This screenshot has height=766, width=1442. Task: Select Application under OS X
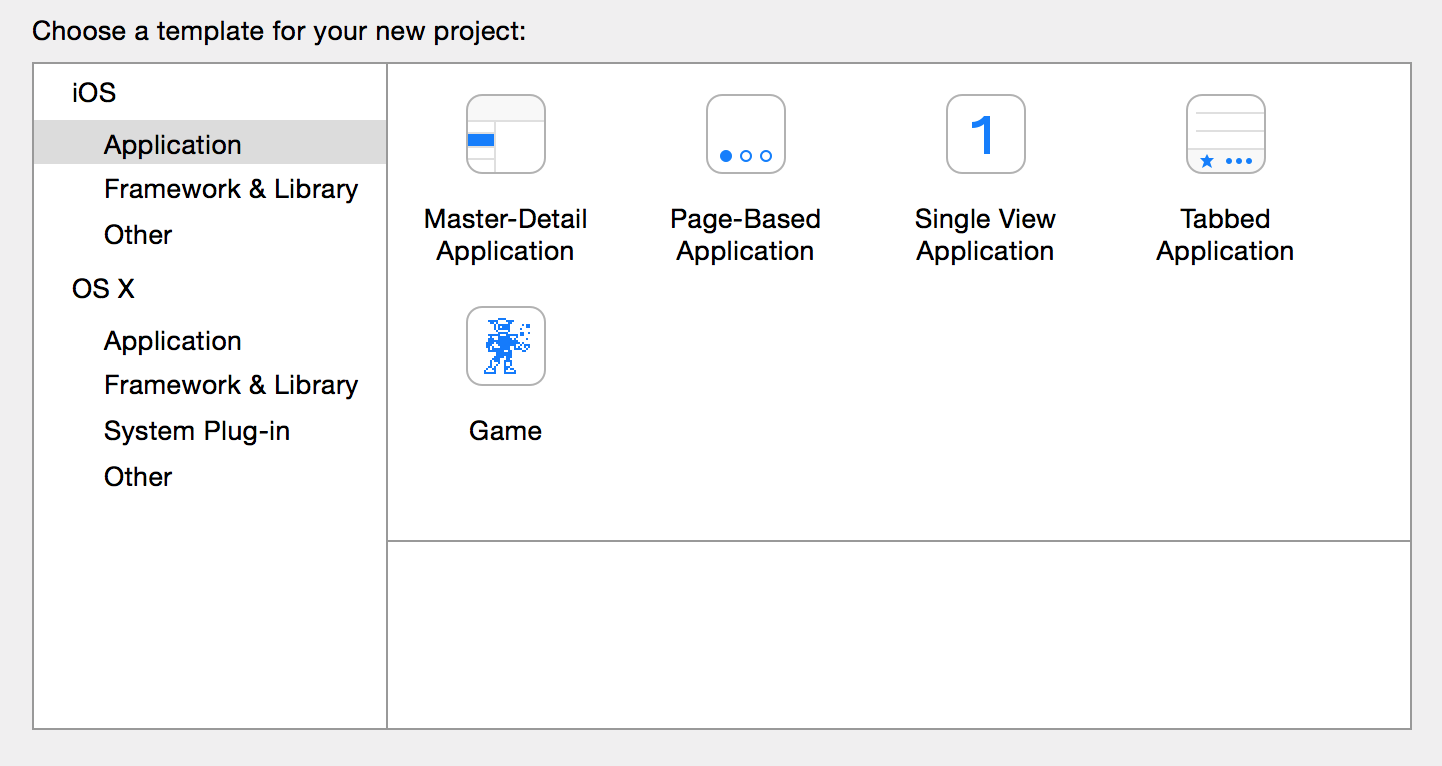click(173, 341)
